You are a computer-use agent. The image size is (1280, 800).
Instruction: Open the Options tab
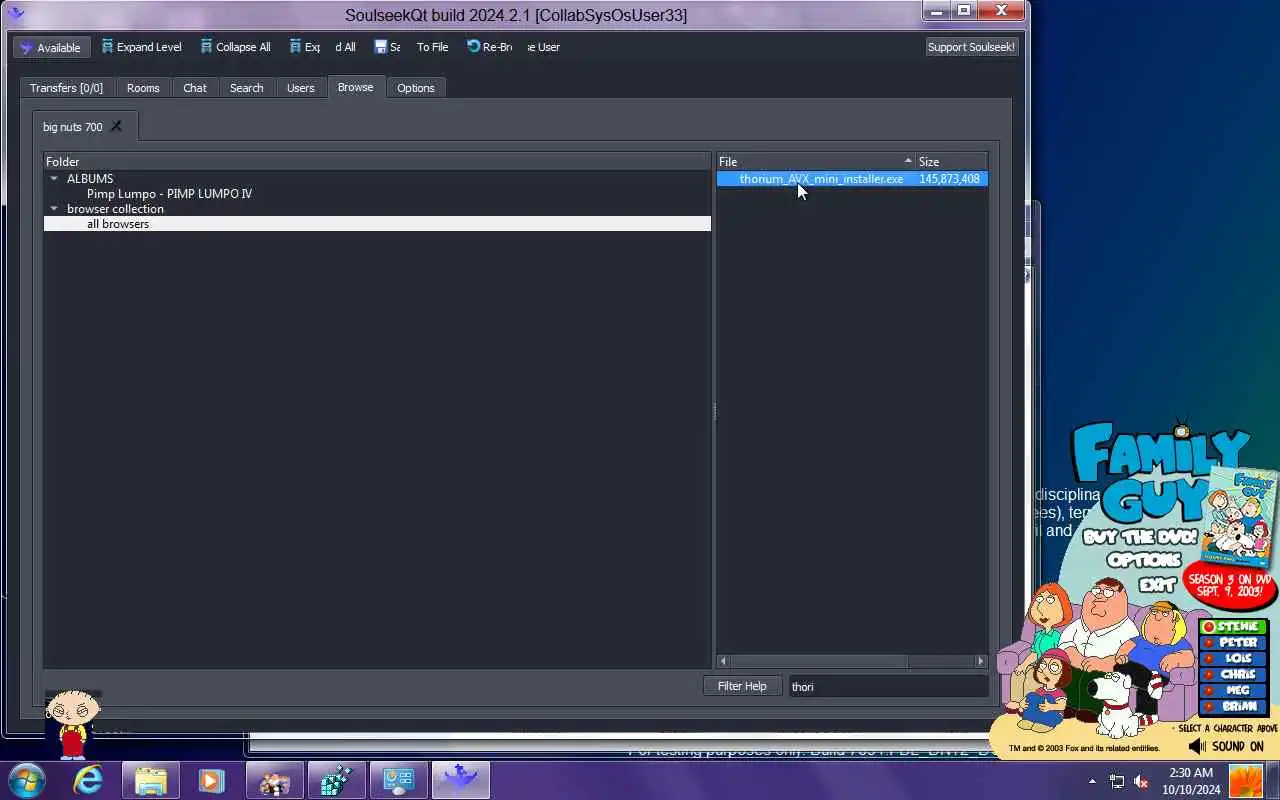[416, 88]
